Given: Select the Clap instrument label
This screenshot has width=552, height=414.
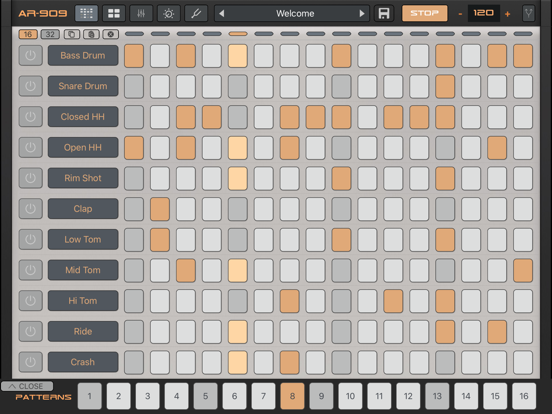Looking at the screenshot, I should [83, 209].
